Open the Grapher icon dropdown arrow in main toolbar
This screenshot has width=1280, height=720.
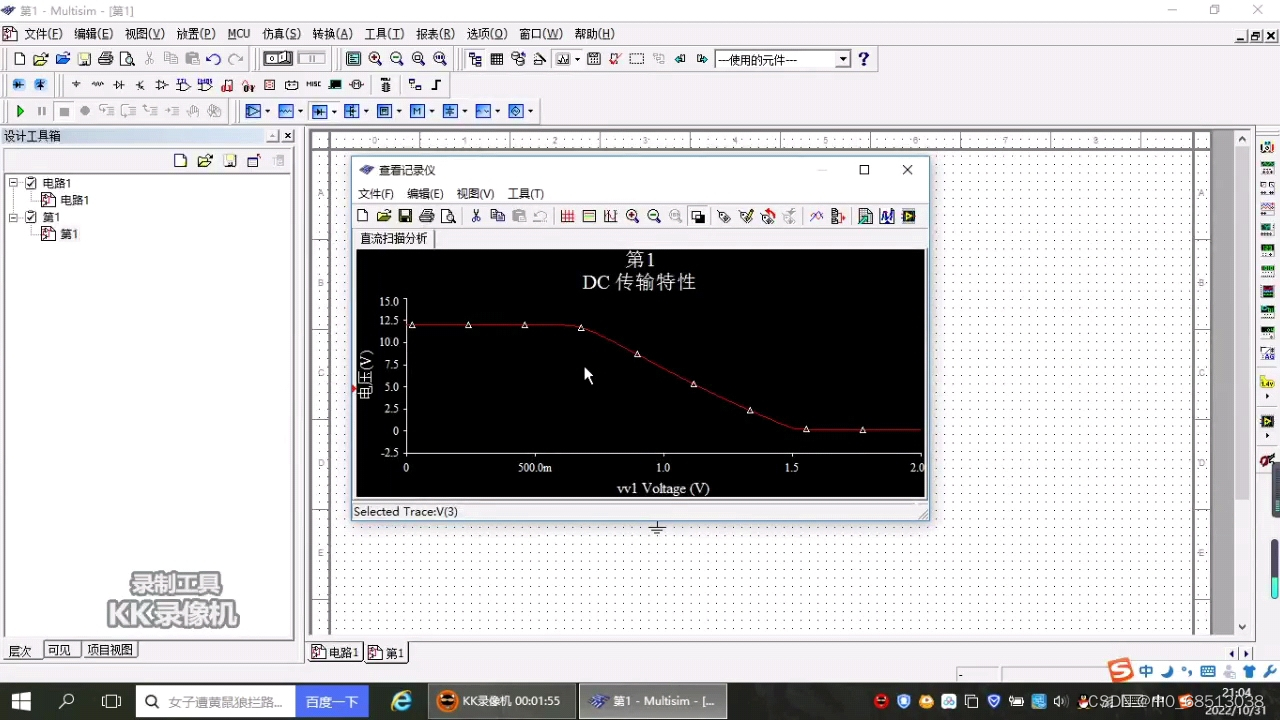click(x=577, y=59)
